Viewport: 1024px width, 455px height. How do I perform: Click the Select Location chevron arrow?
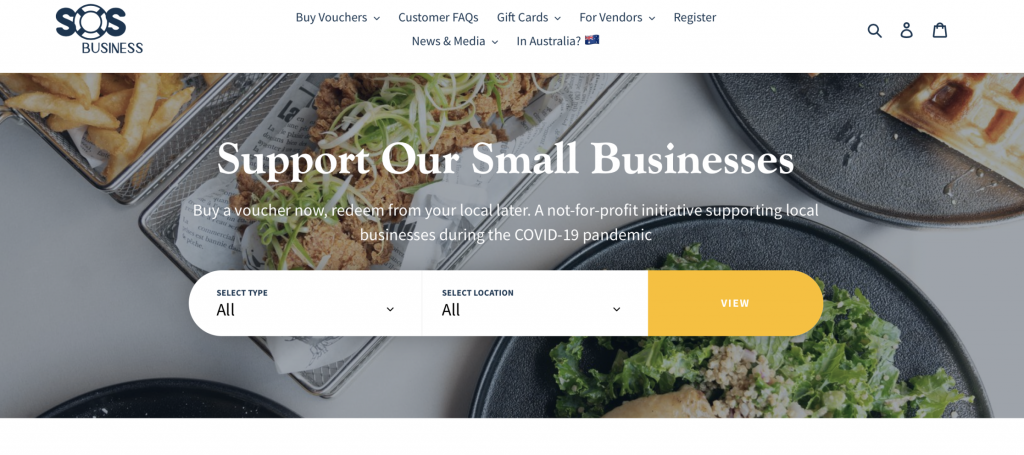pos(616,309)
